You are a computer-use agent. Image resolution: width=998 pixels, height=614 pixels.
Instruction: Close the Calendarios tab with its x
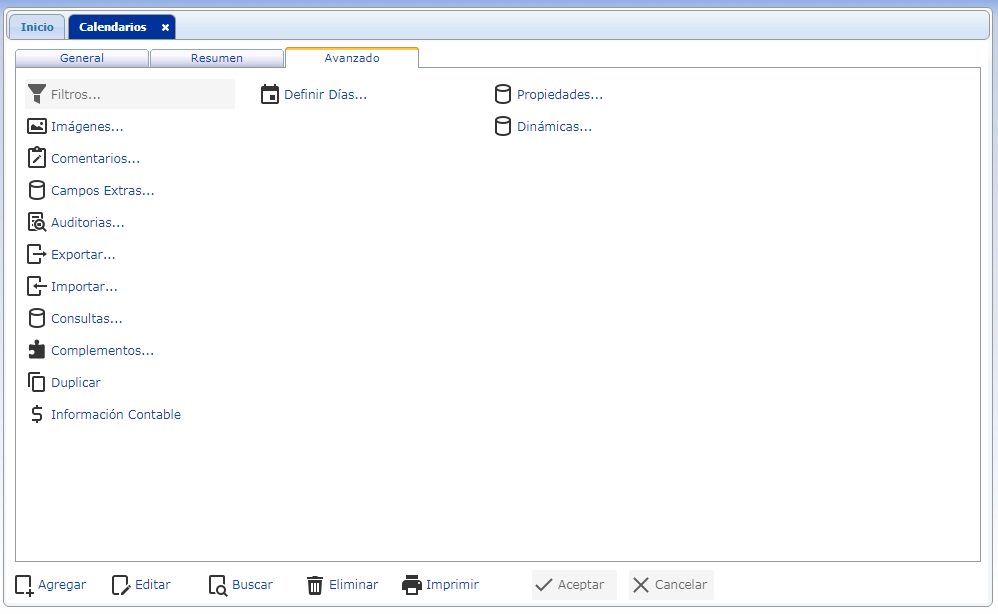pos(165,27)
